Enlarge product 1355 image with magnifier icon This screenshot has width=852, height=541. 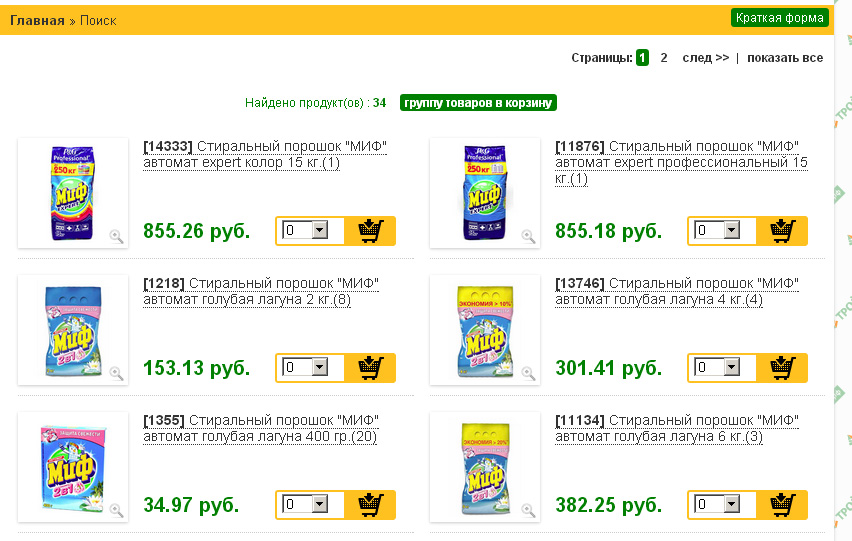pyautogui.click(x=116, y=510)
